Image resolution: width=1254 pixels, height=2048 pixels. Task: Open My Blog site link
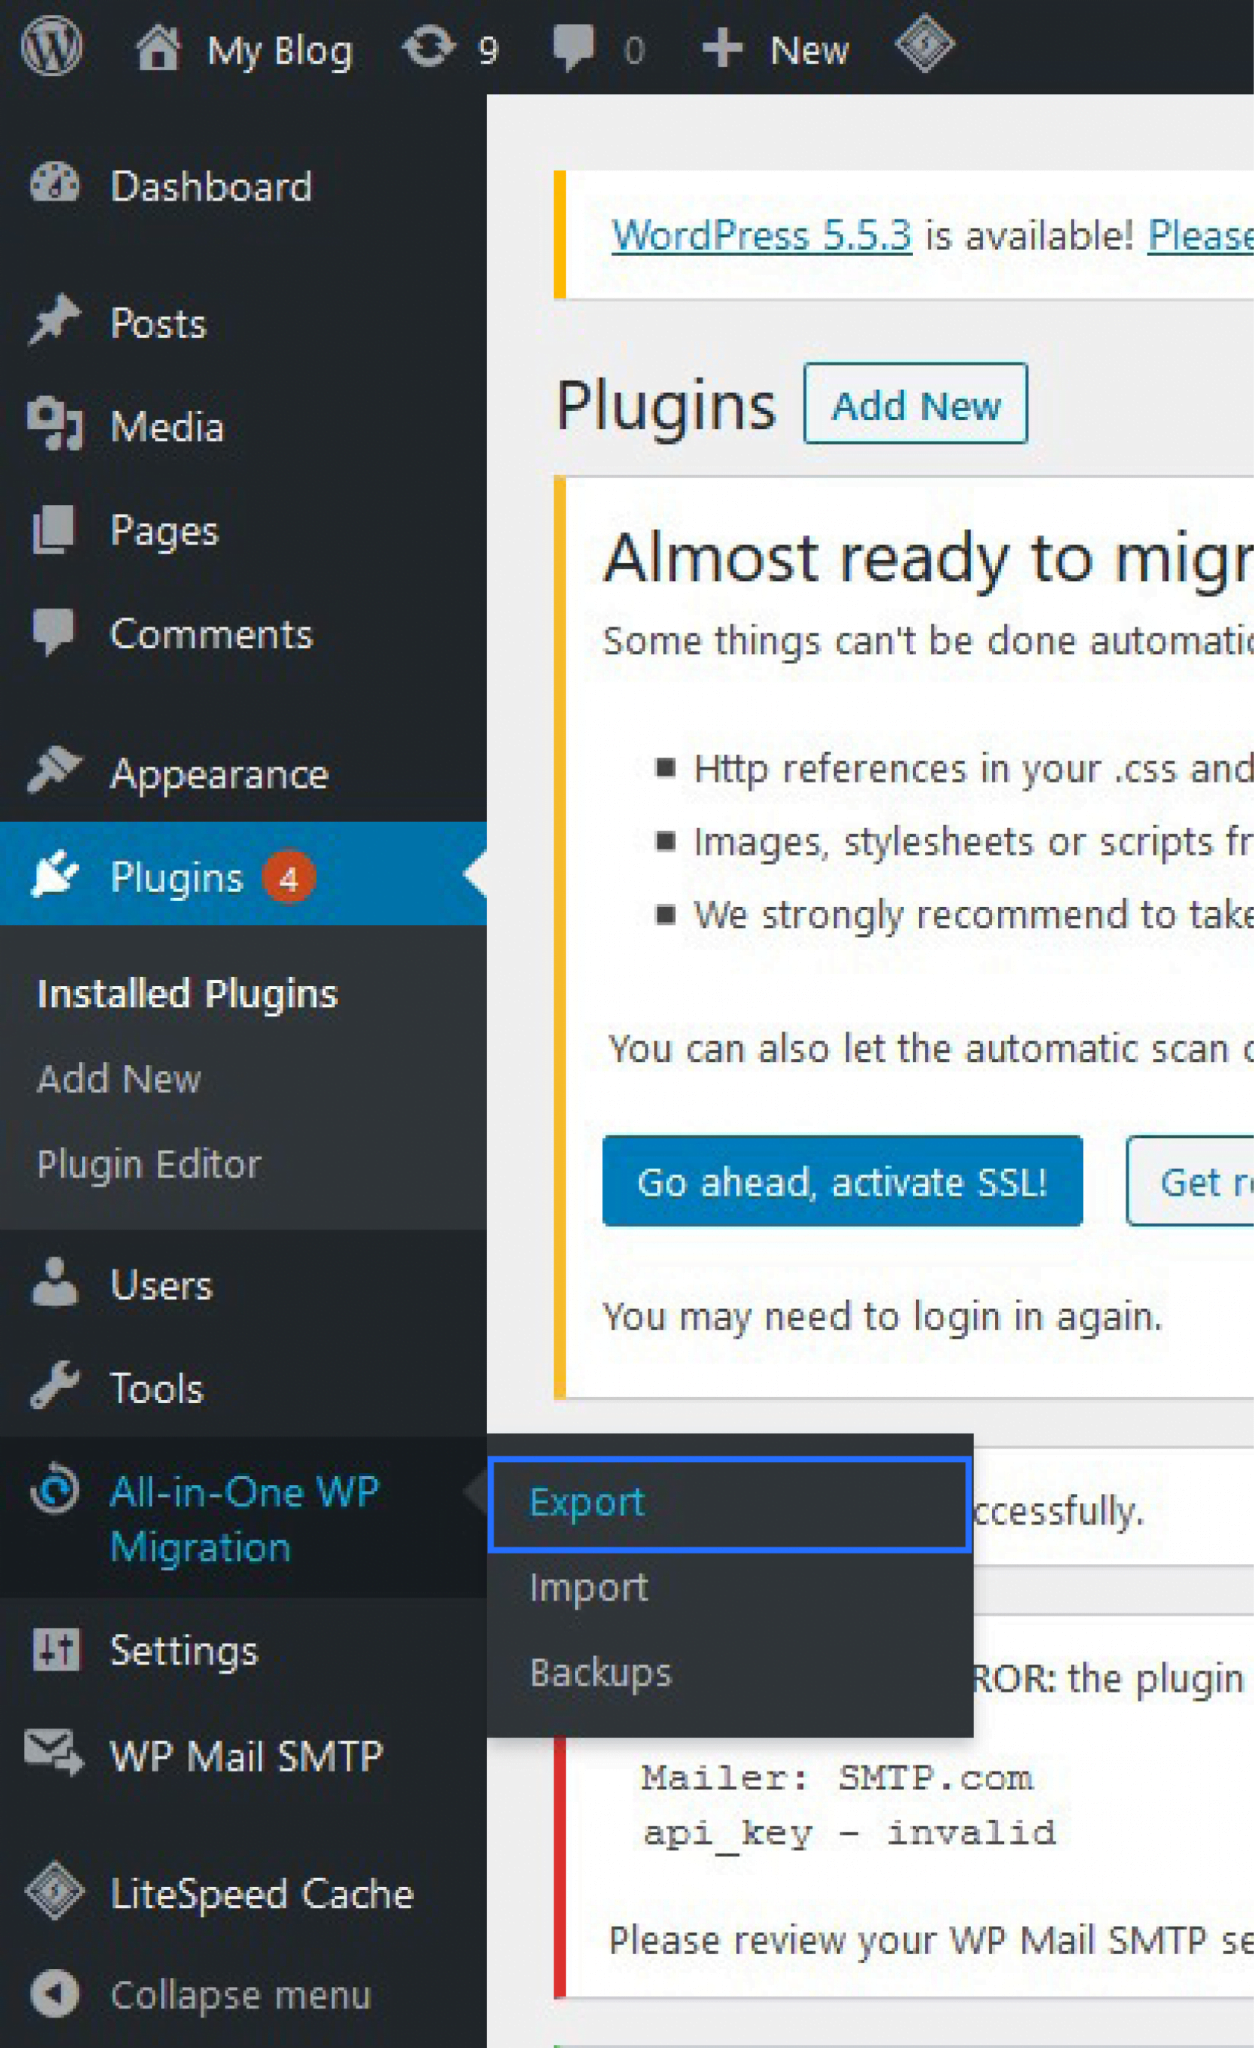point(280,49)
